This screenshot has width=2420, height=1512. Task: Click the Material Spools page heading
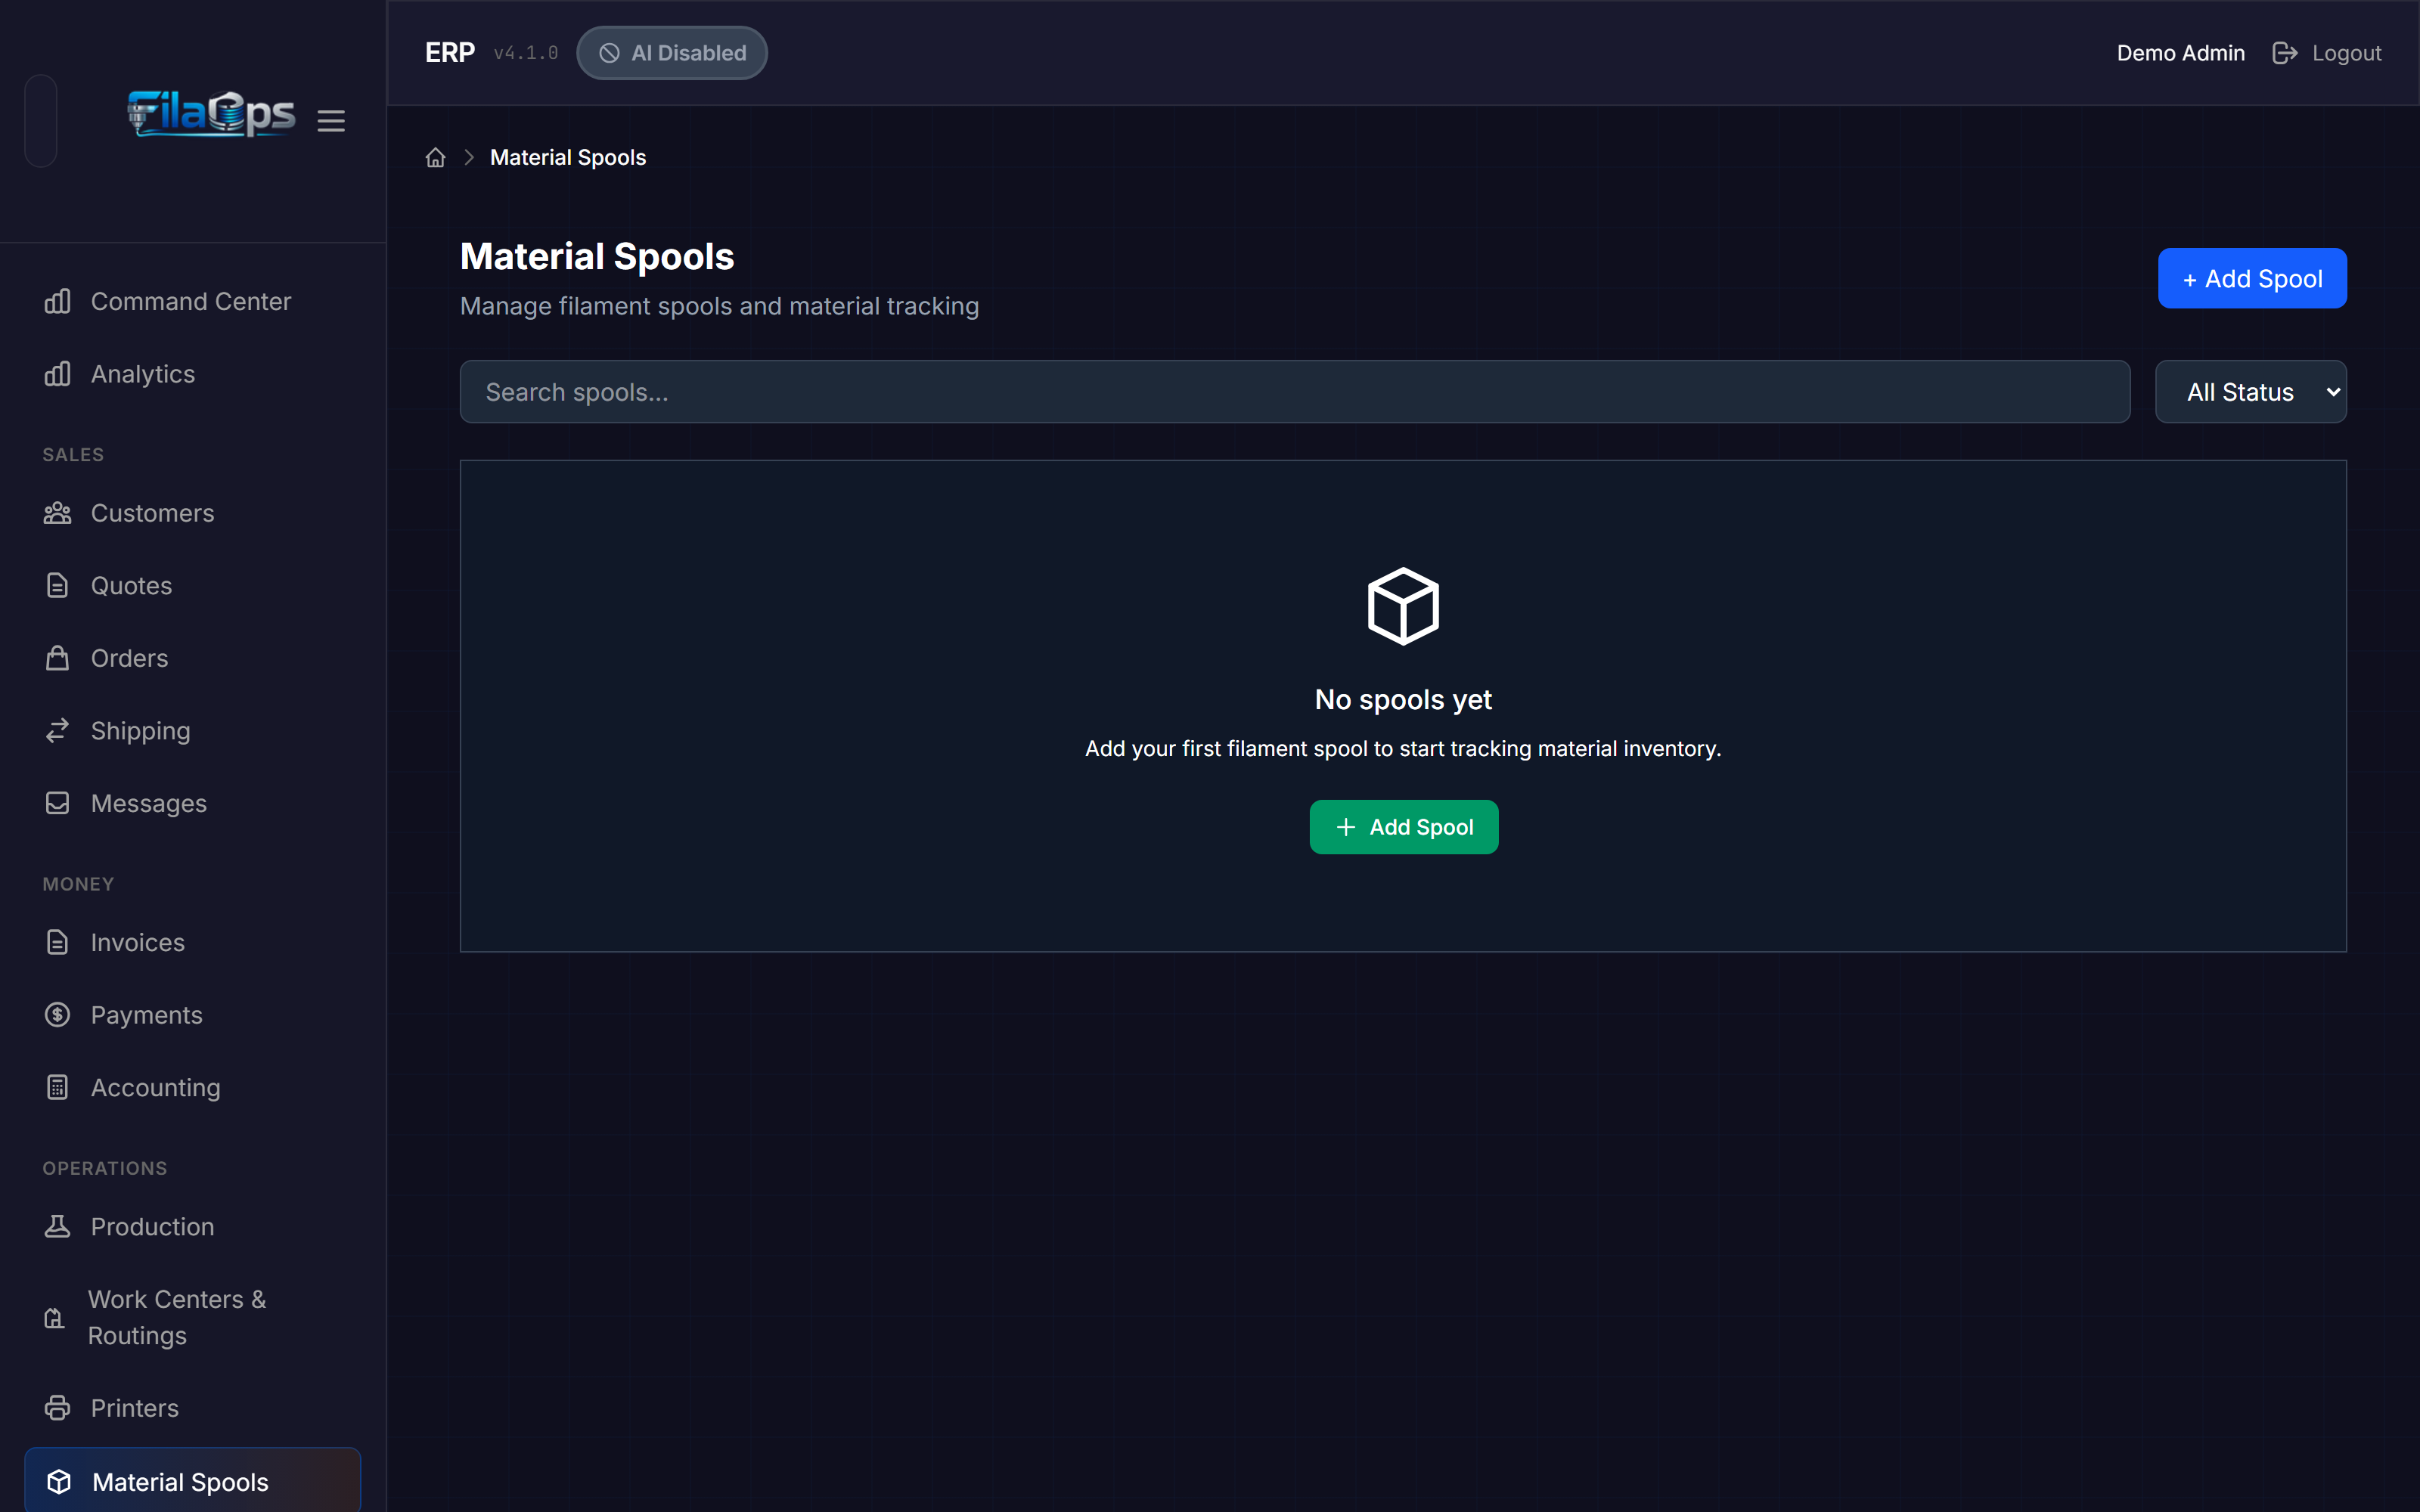tap(597, 257)
